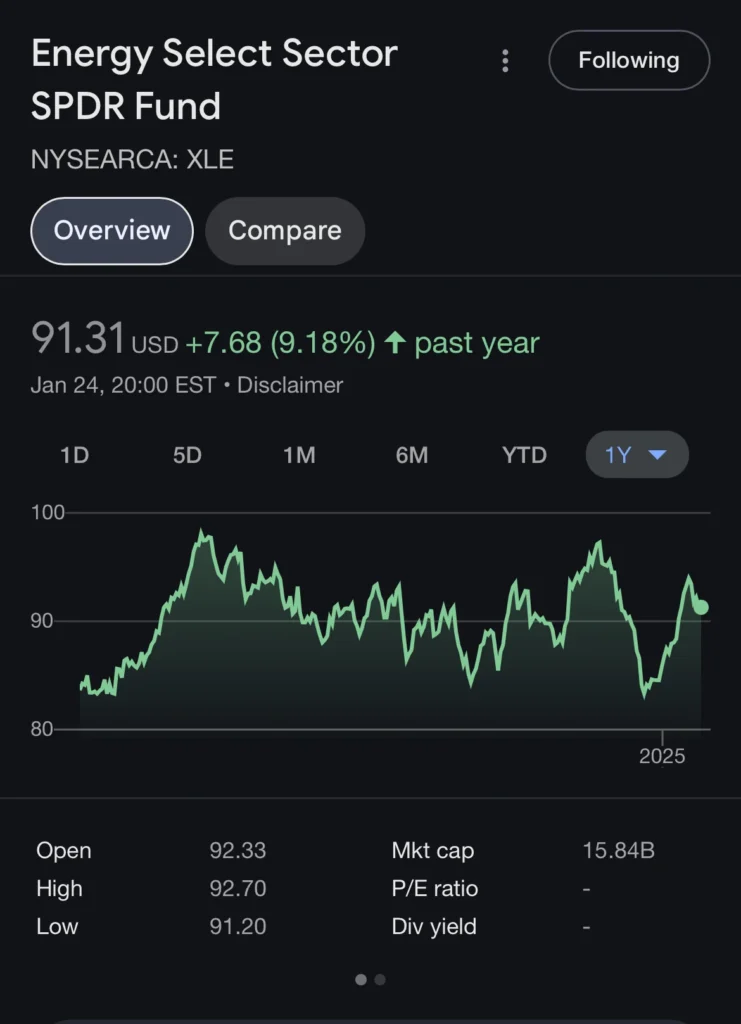
Task: Click the 91.31 USD price value
Action: click(x=80, y=340)
